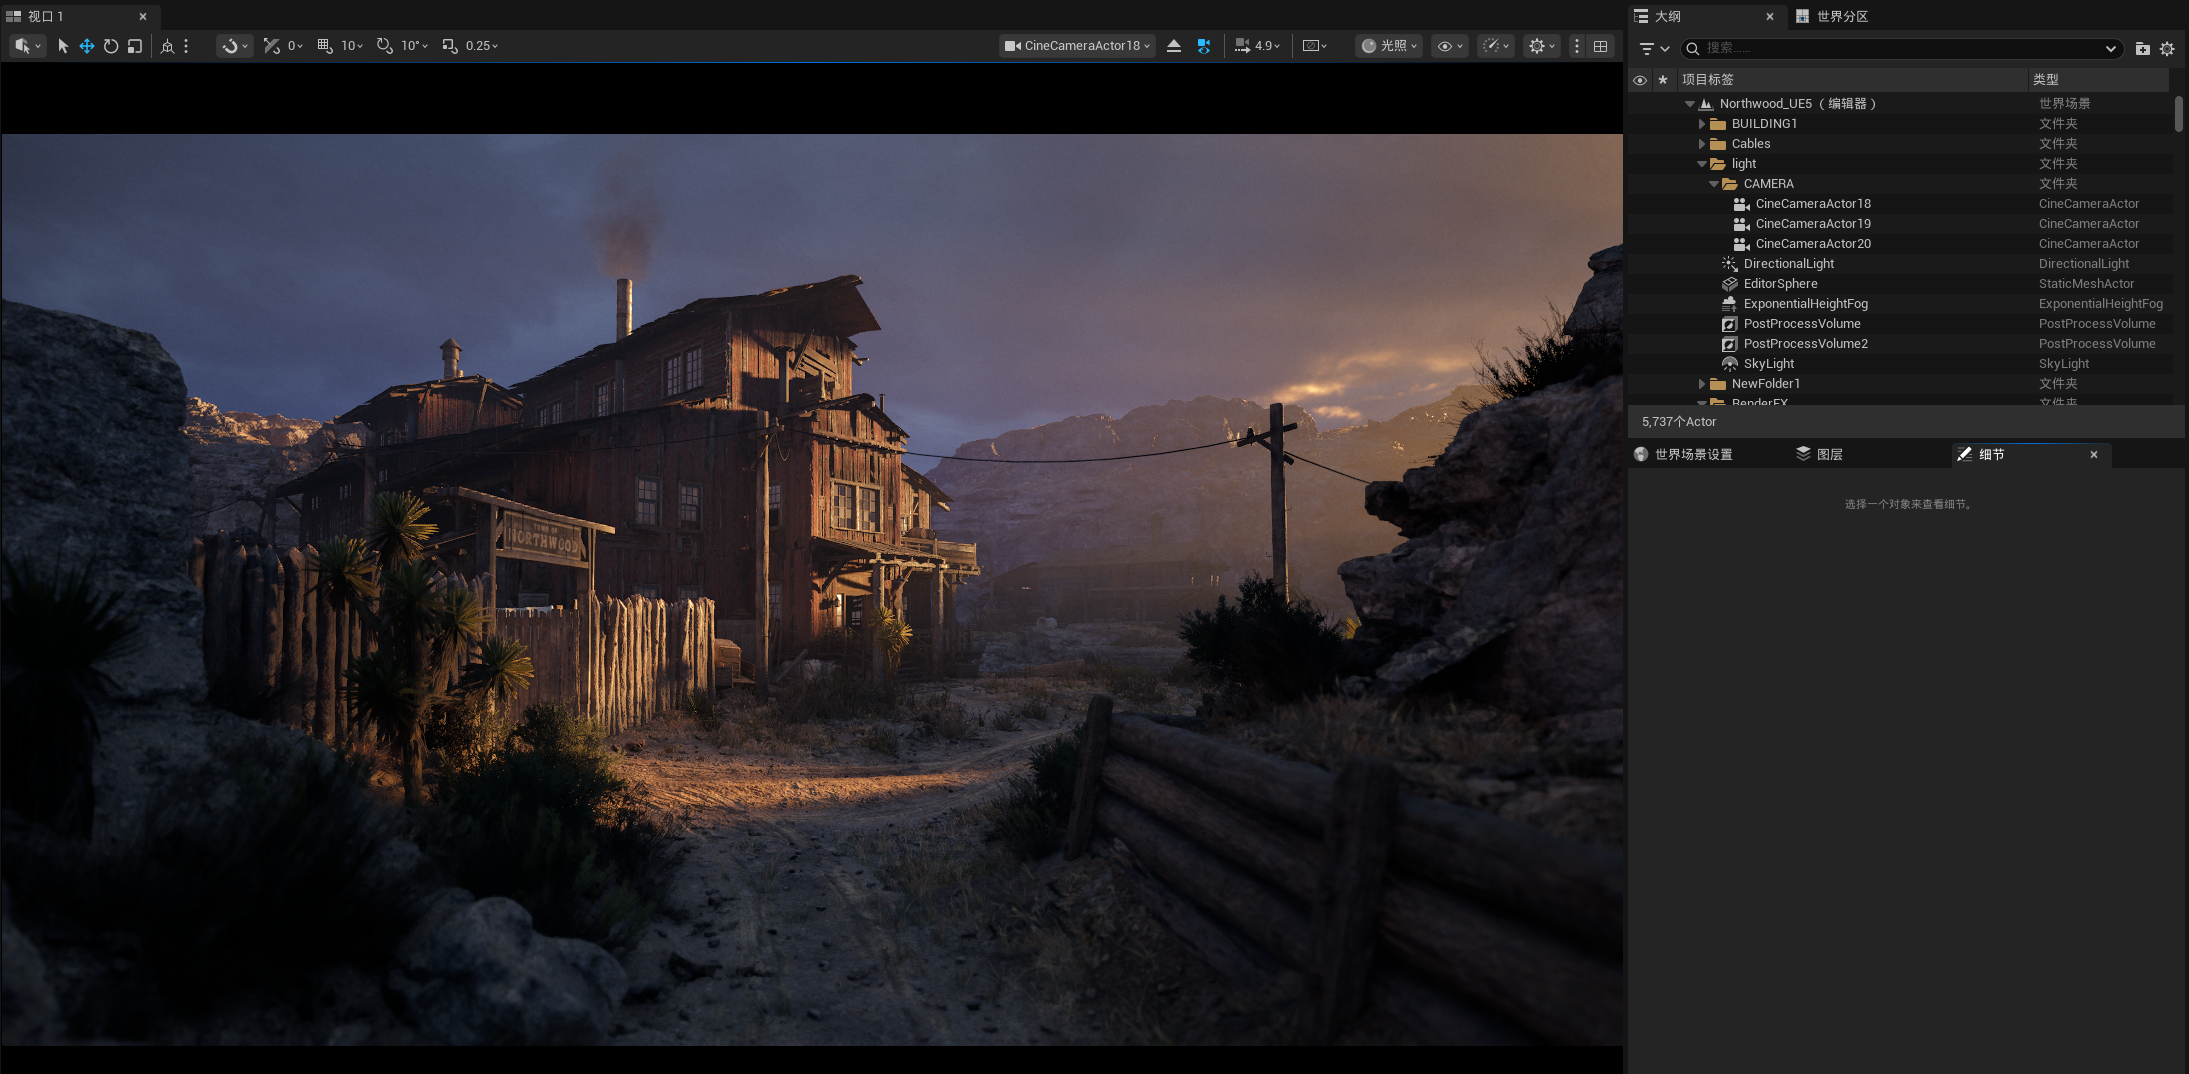Select the EditorSphere actor
Viewport: 2189px width, 1074px height.
coord(1900,284)
